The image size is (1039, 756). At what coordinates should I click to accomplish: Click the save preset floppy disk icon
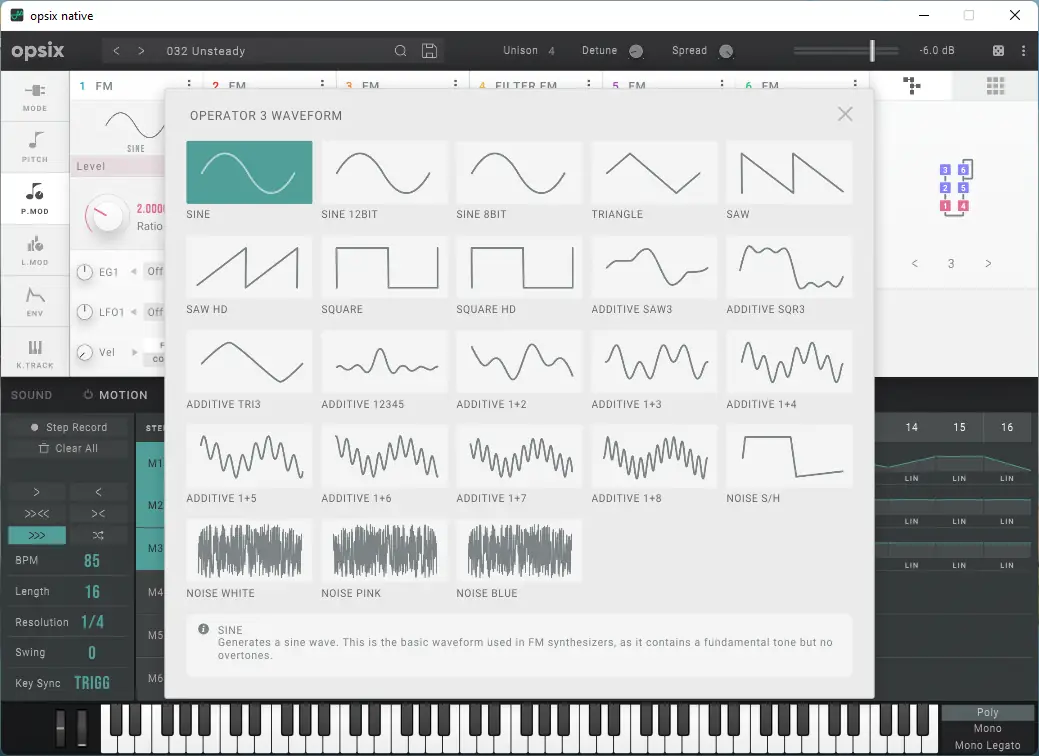tap(429, 50)
